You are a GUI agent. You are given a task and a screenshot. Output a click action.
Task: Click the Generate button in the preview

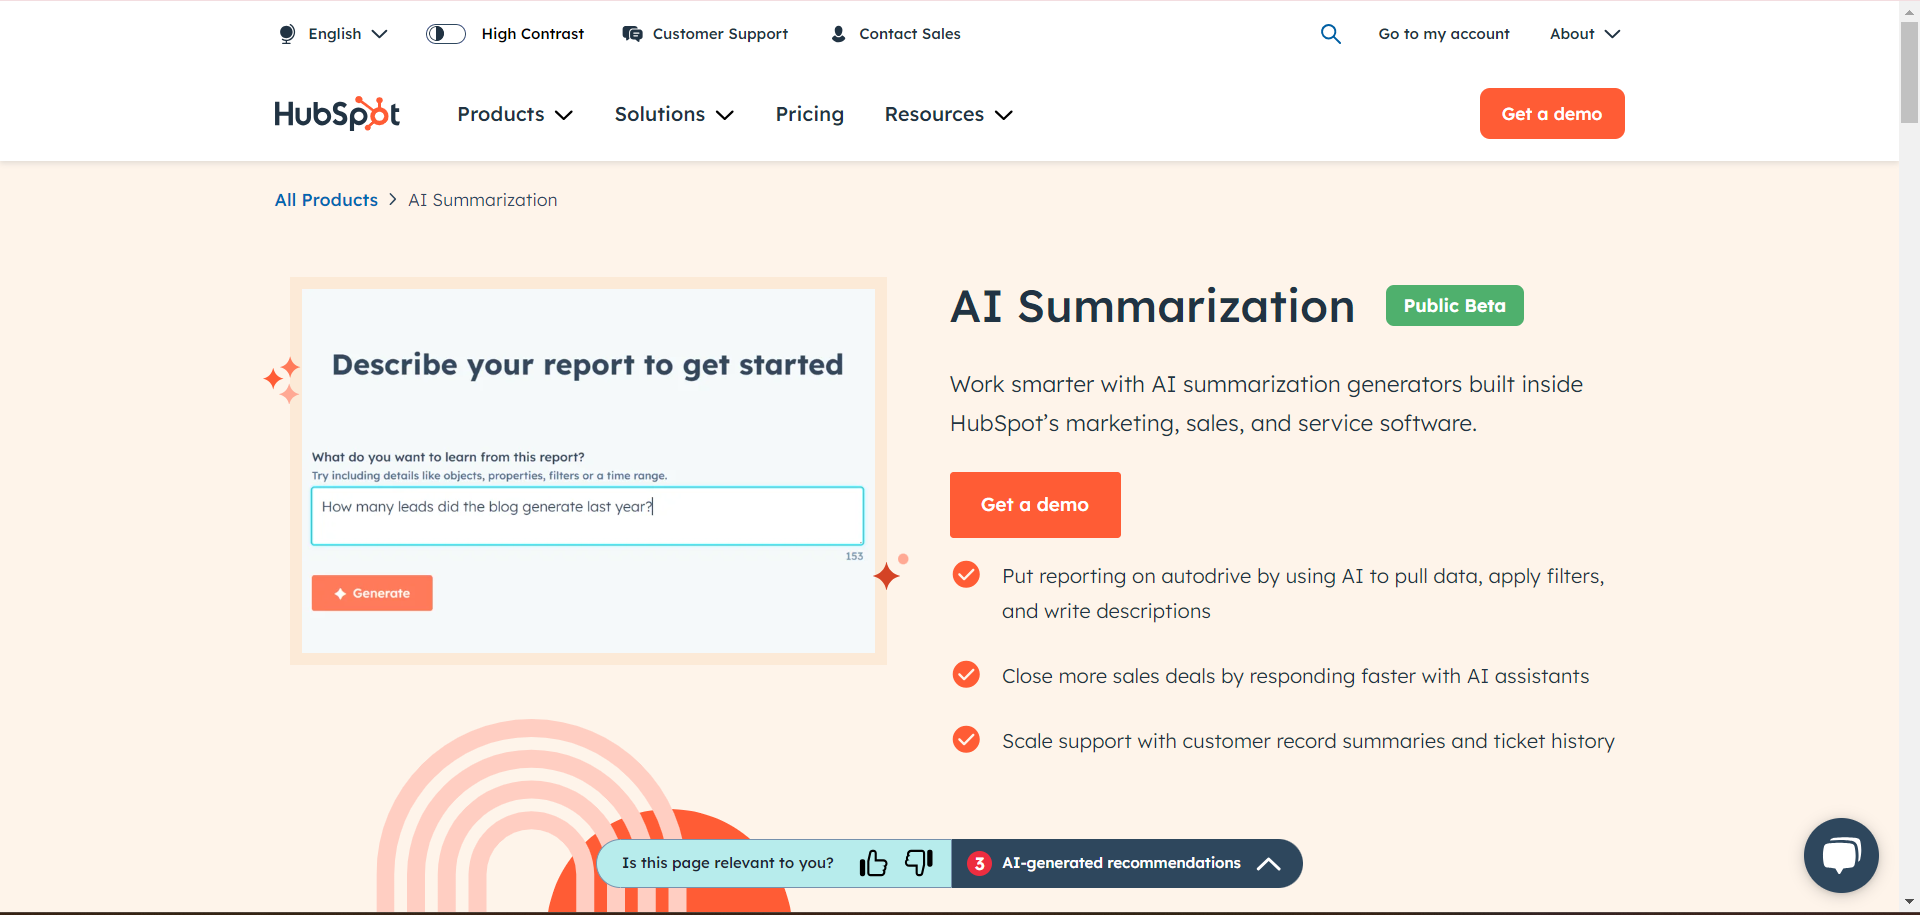[372, 593]
